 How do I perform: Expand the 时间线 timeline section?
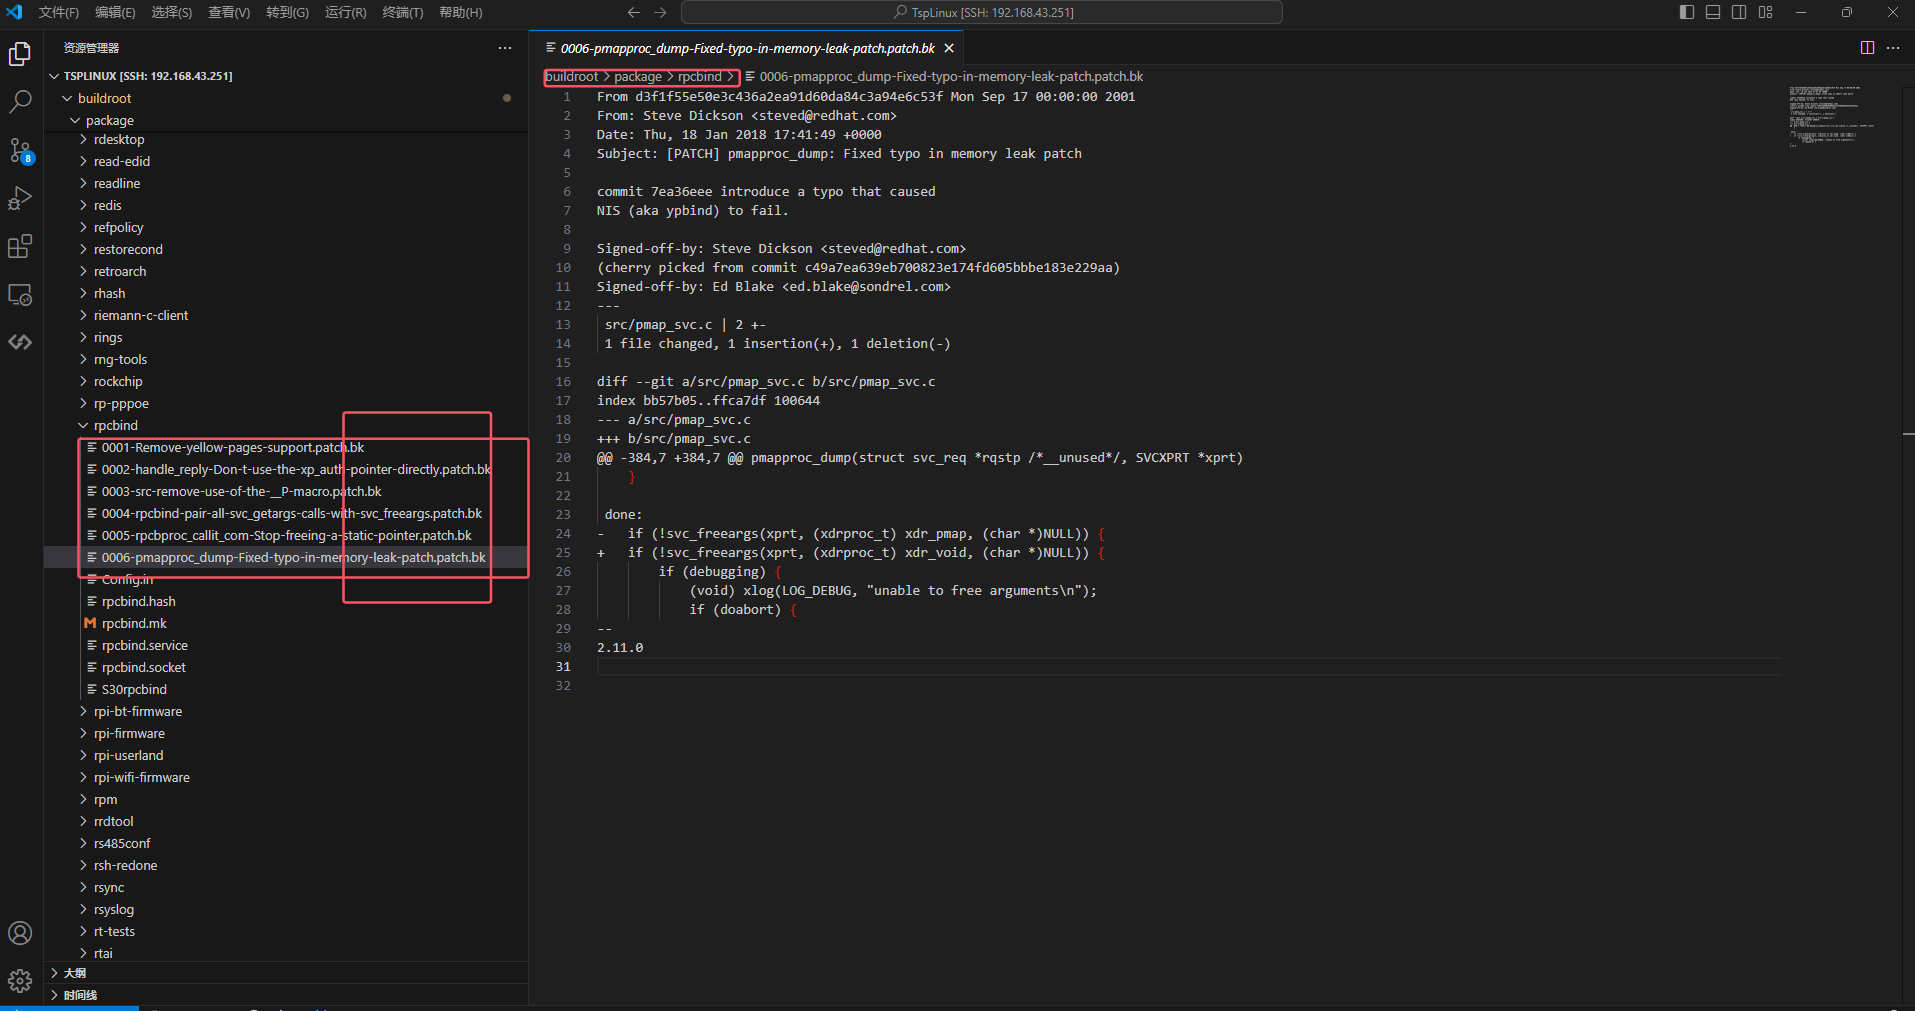pyautogui.click(x=286, y=995)
